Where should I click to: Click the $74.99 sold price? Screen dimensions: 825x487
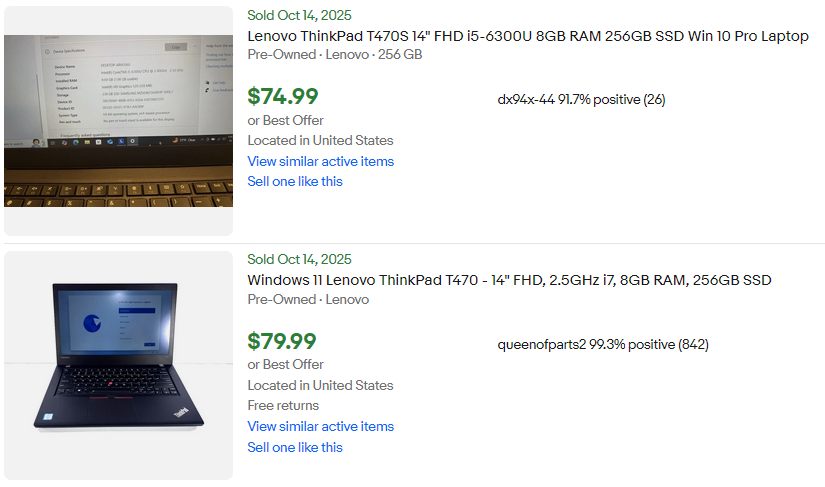click(283, 96)
